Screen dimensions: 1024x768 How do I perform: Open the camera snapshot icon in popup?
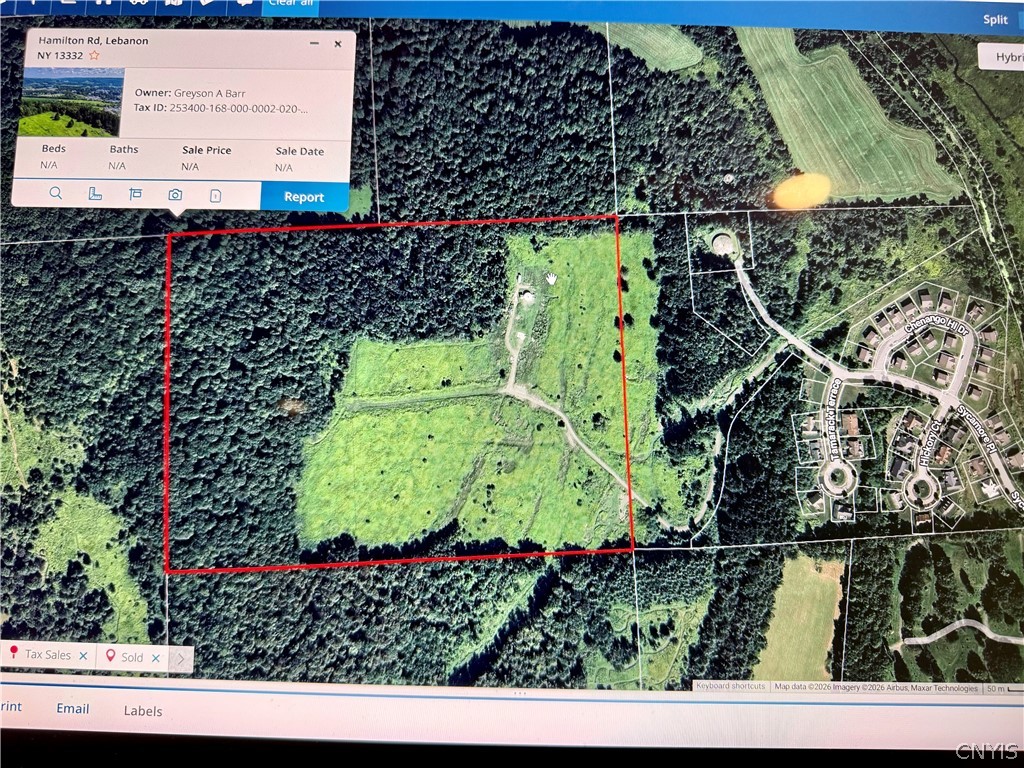pyautogui.click(x=175, y=195)
